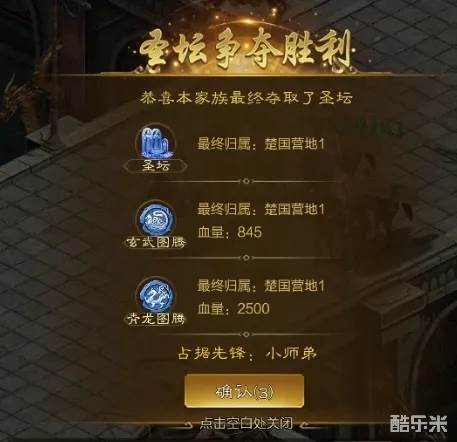This screenshot has width=457, height=442.
Task: Click 点击空白处关闭 text to dismiss
Action: 246,423
